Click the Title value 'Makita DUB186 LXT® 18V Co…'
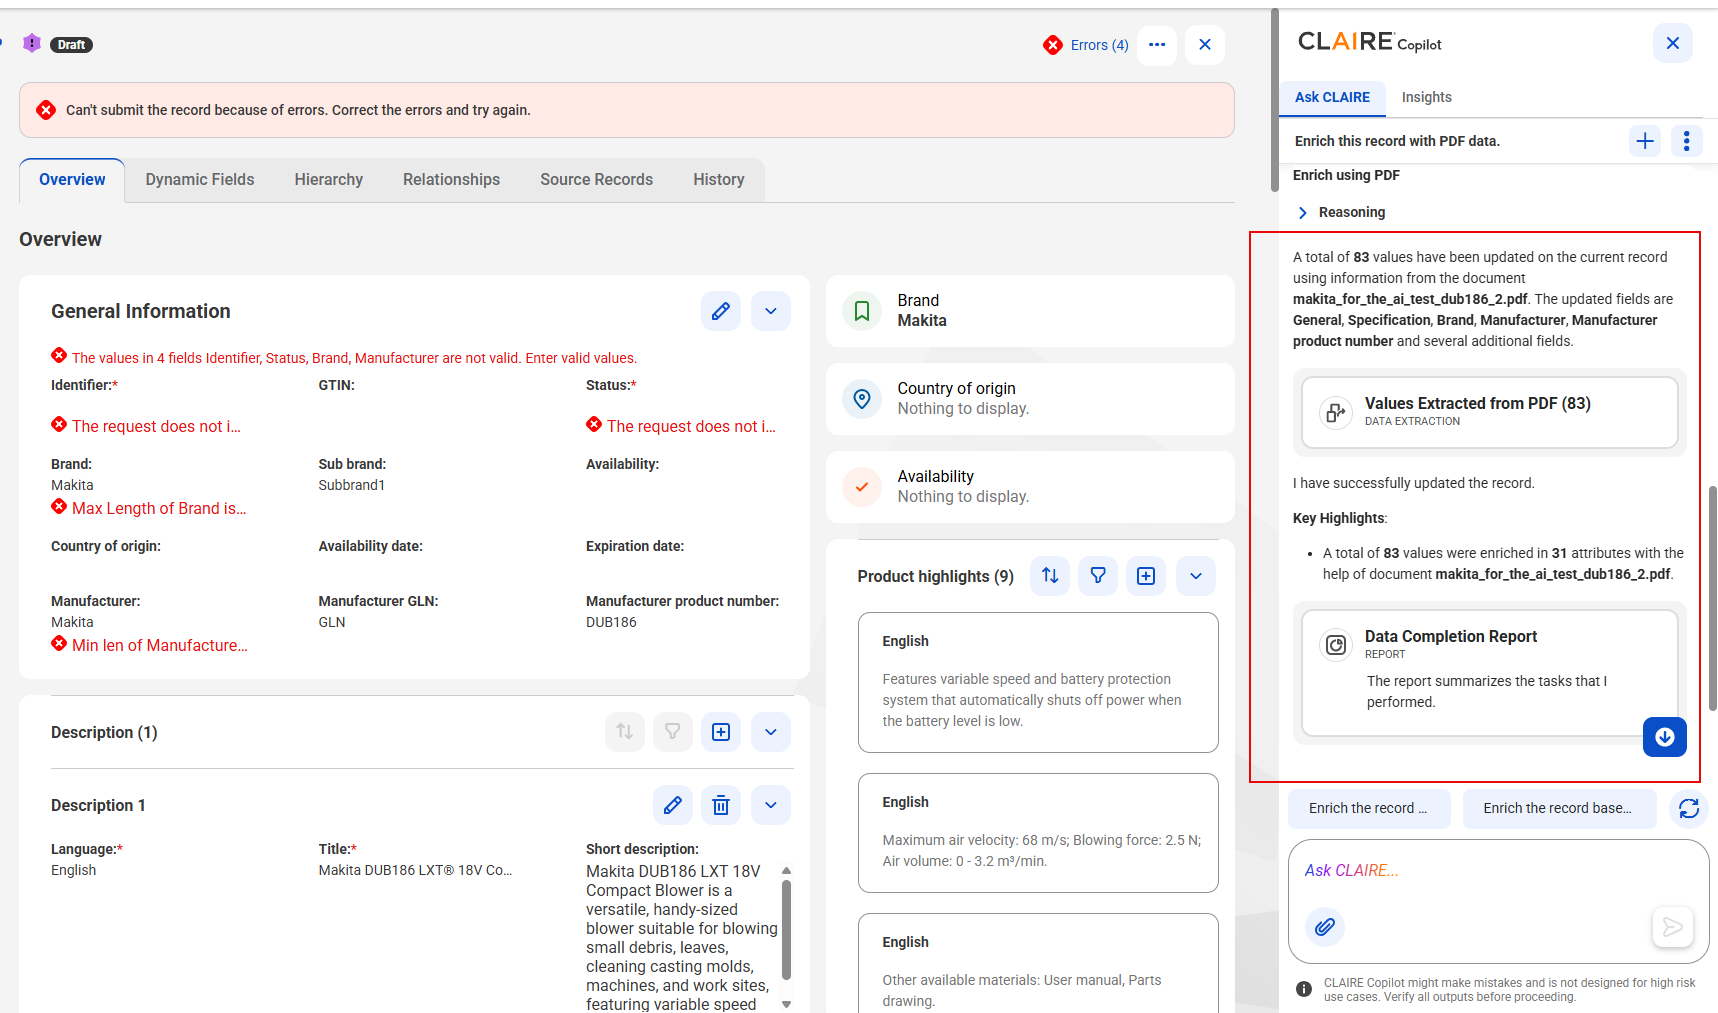This screenshot has height=1013, width=1718. click(x=415, y=870)
